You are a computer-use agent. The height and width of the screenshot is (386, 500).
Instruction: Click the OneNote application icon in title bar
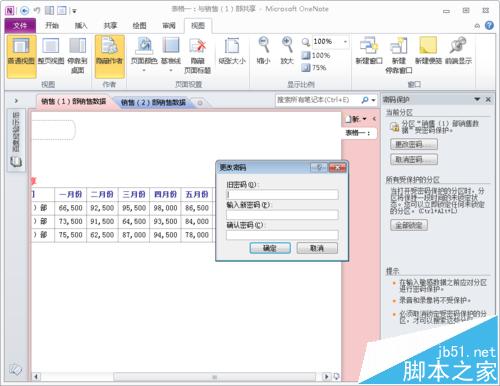[x=10, y=11]
